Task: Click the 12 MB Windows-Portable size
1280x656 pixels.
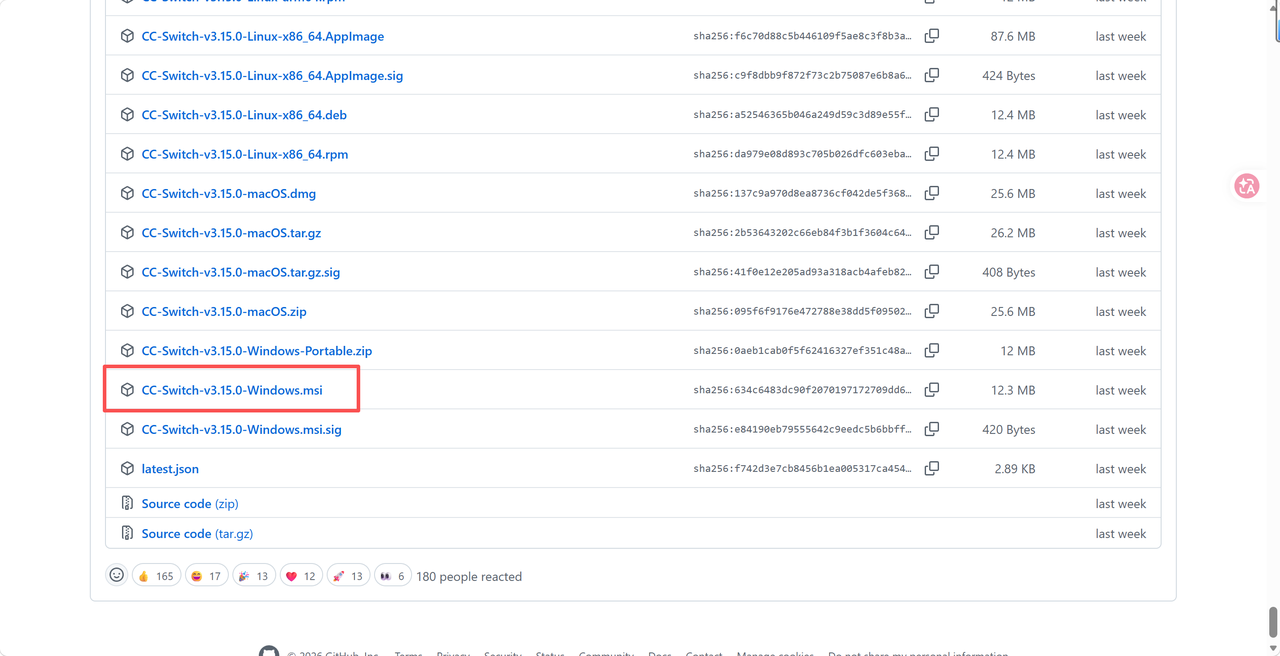Action: pos(1018,351)
